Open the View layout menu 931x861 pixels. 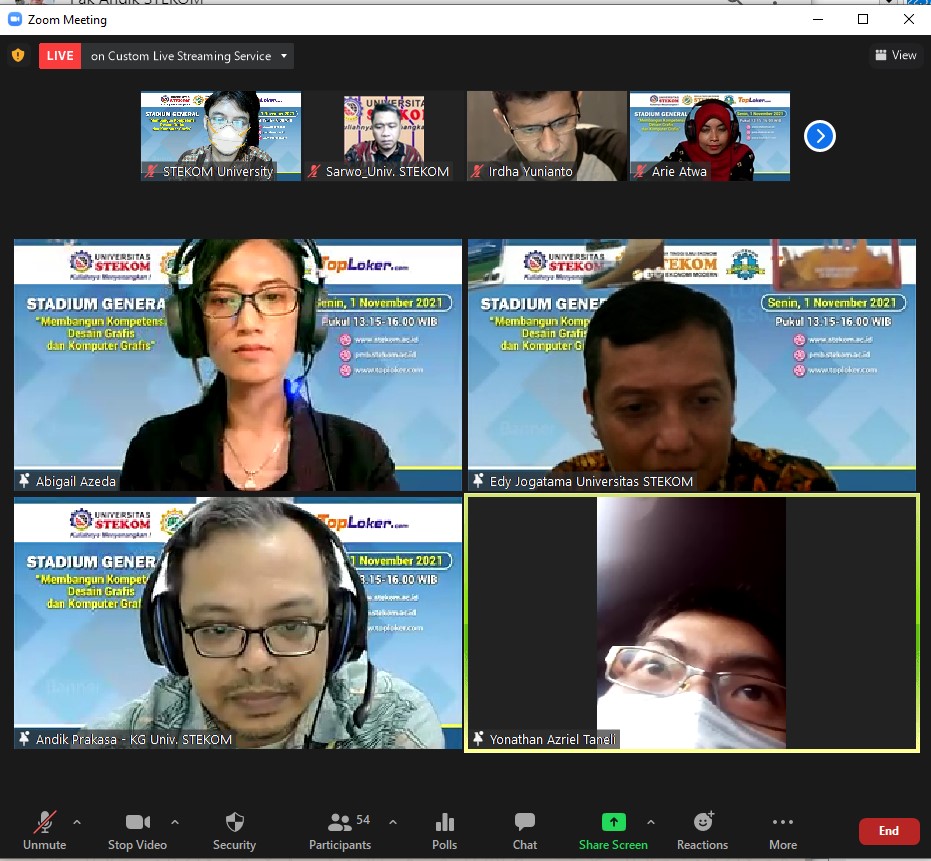coord(896,55)
